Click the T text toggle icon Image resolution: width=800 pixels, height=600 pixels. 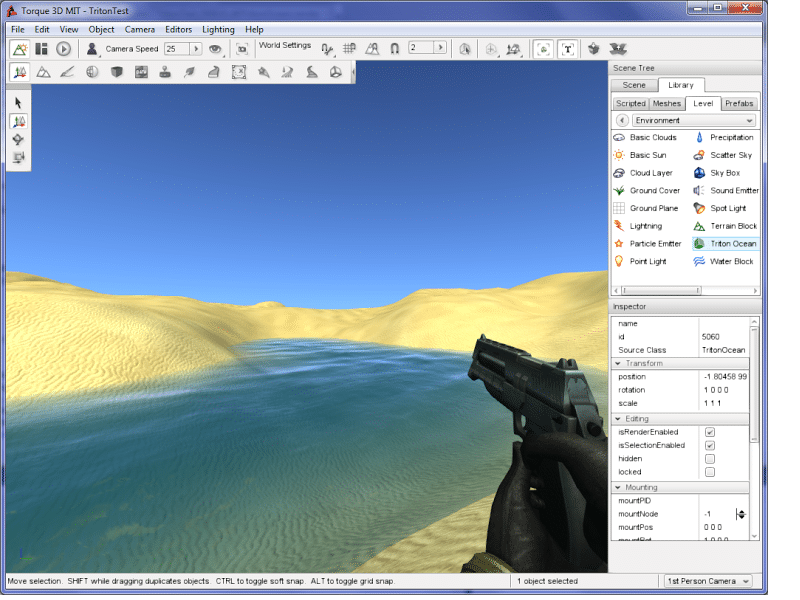point(568,49)
